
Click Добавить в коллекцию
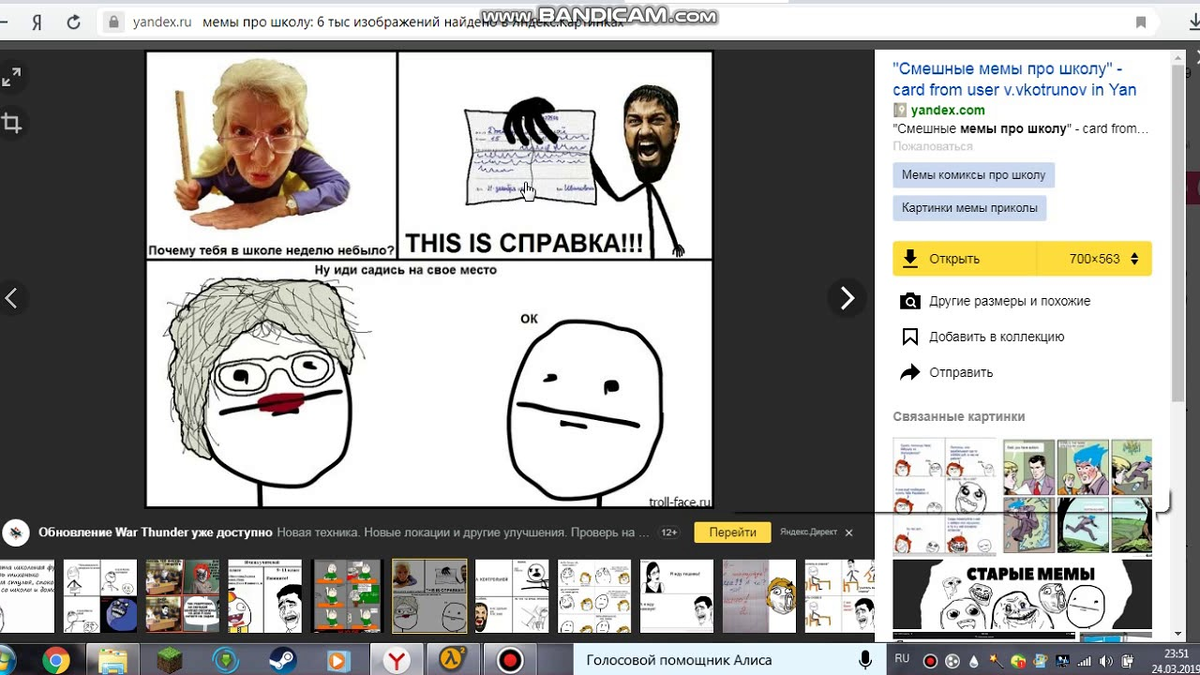tap(996, 337)
